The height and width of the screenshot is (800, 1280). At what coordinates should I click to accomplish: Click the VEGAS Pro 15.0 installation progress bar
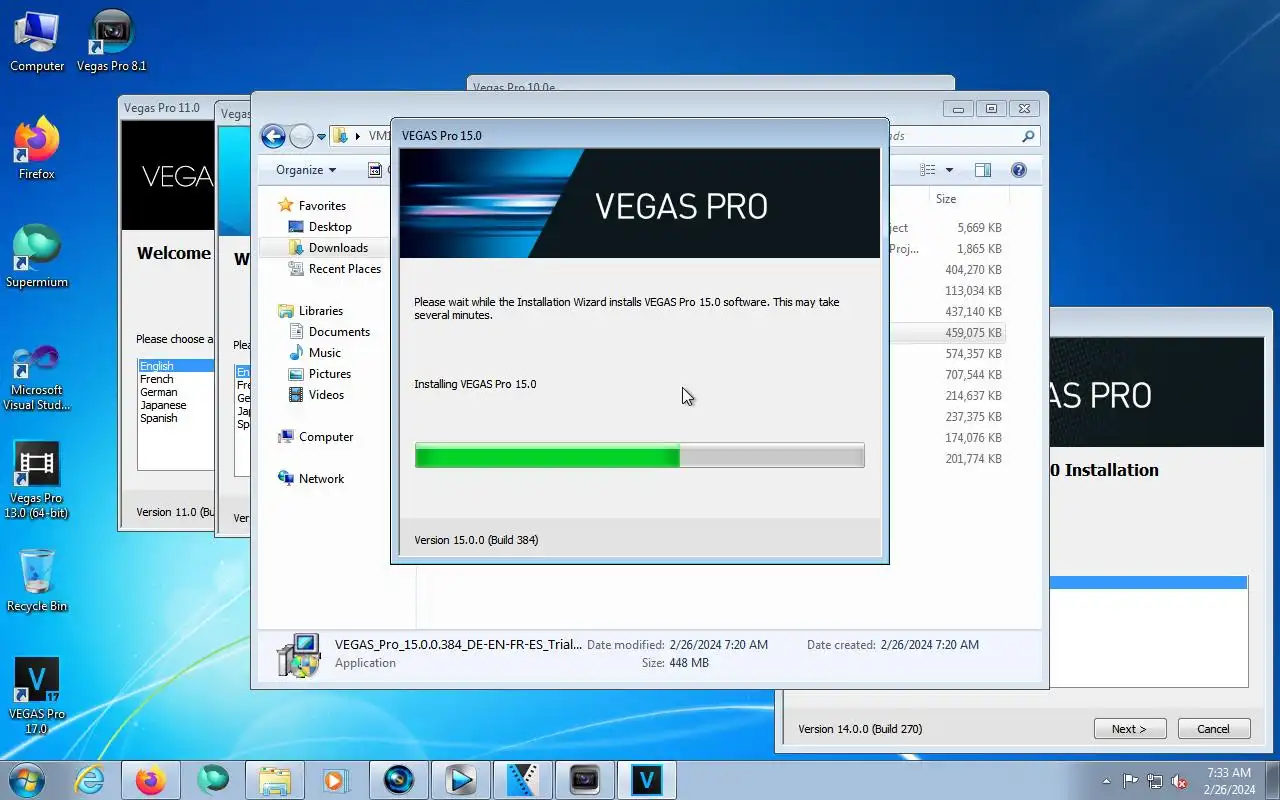pos(639,456)
